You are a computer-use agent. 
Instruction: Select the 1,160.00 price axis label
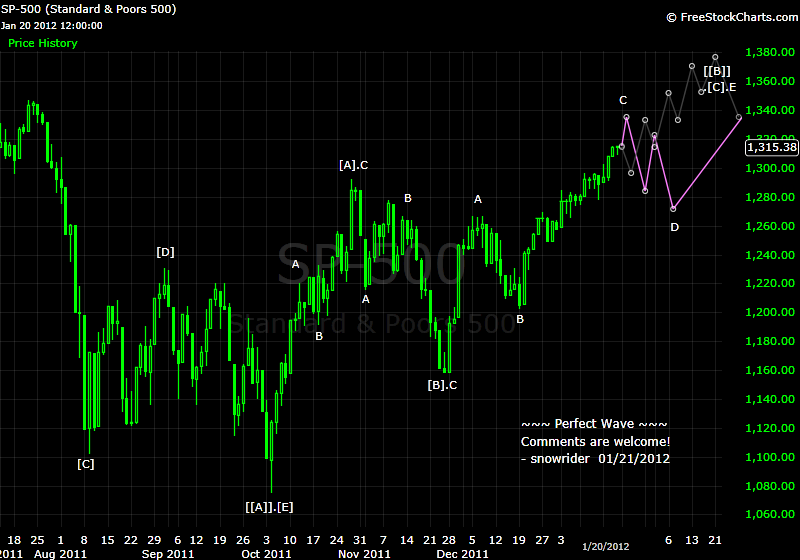tap(770, 370)
